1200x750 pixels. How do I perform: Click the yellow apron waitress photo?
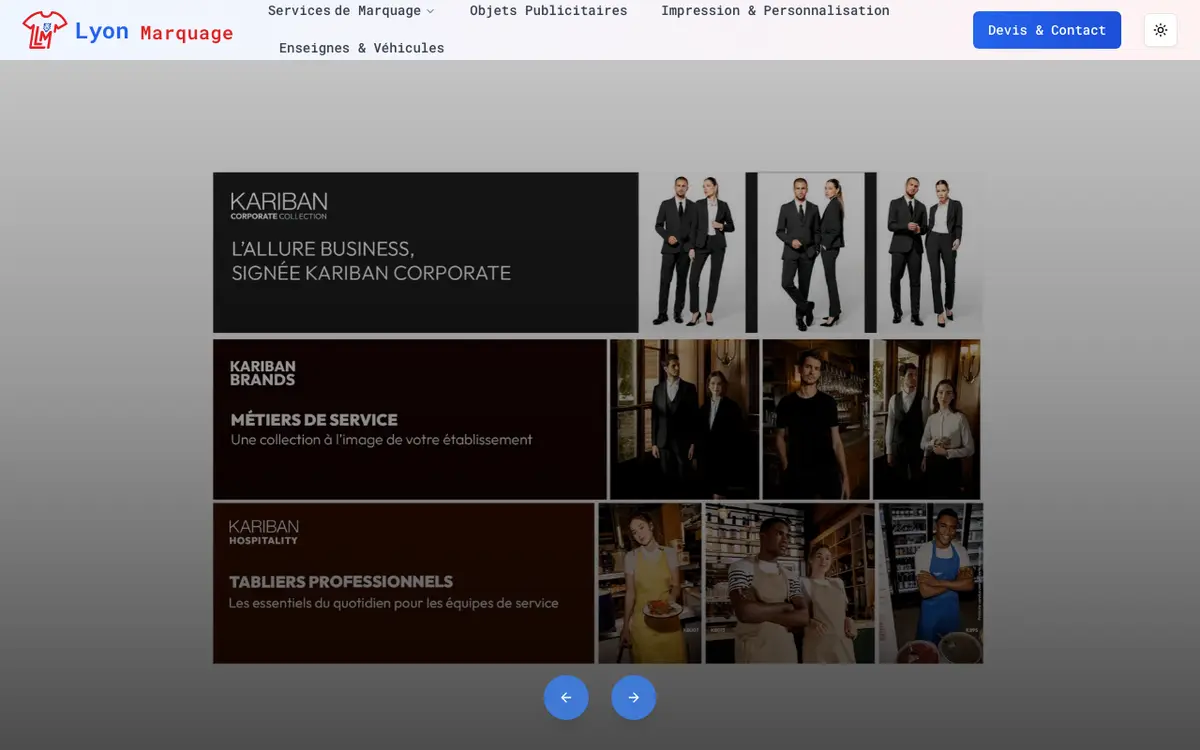(x=650, y=583)
